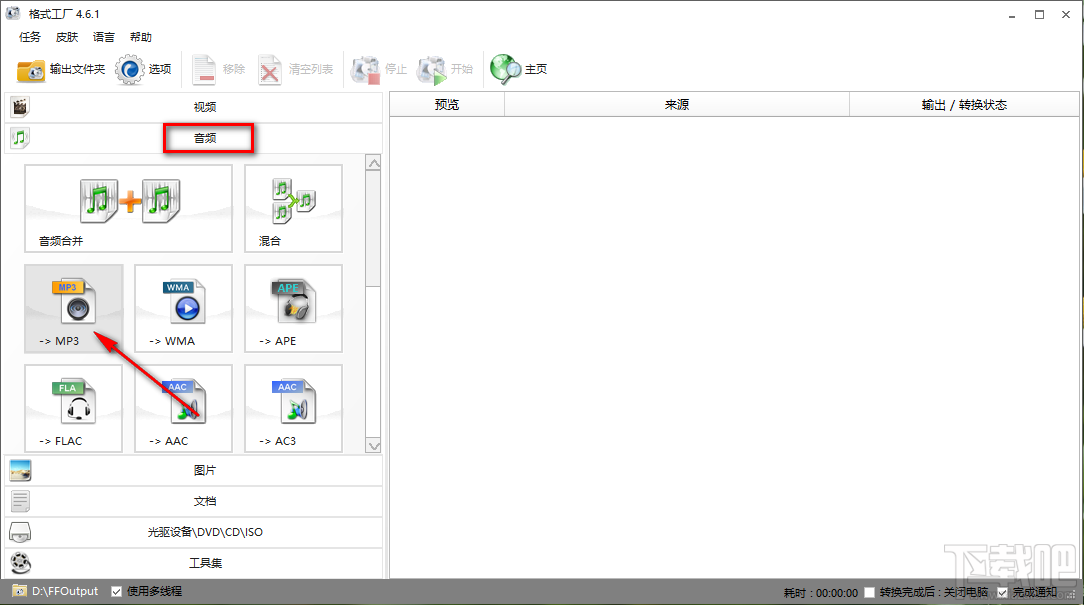Click the Stop conversion icon
The height and width of the screenshot is (605, 1084).
(x=365, y=70)
